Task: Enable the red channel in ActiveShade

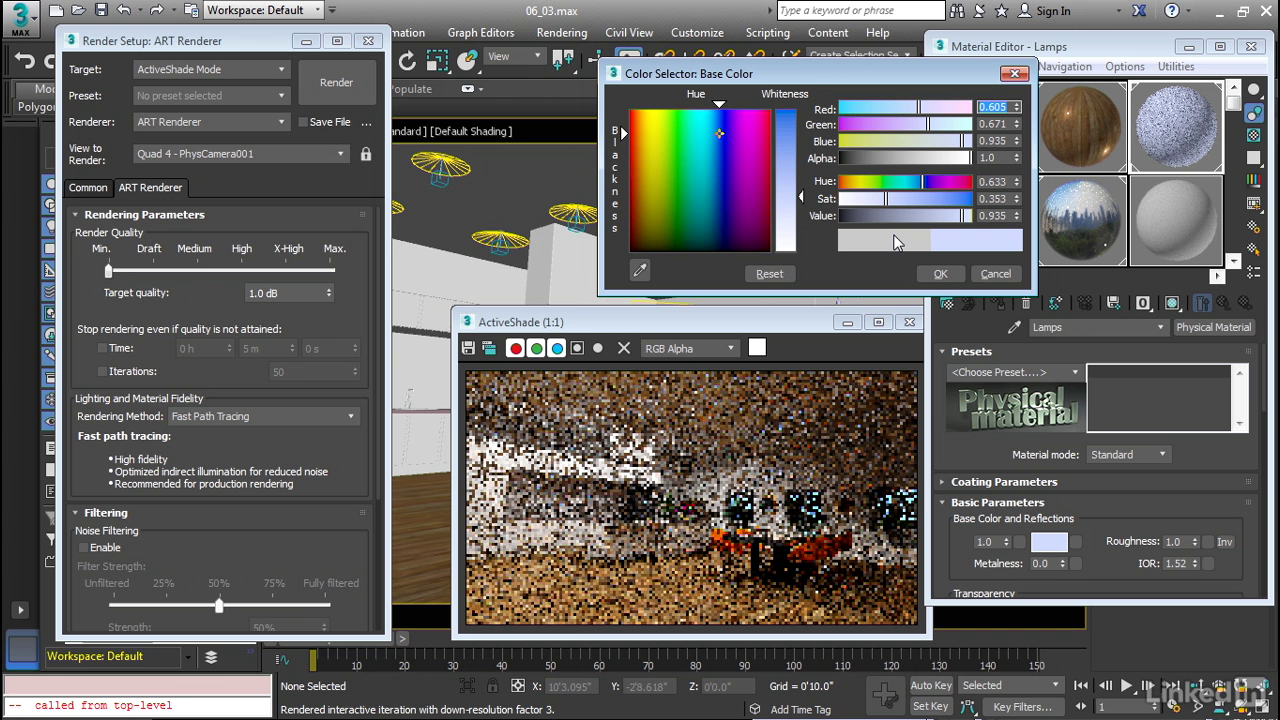Action: tap(515, 348)
